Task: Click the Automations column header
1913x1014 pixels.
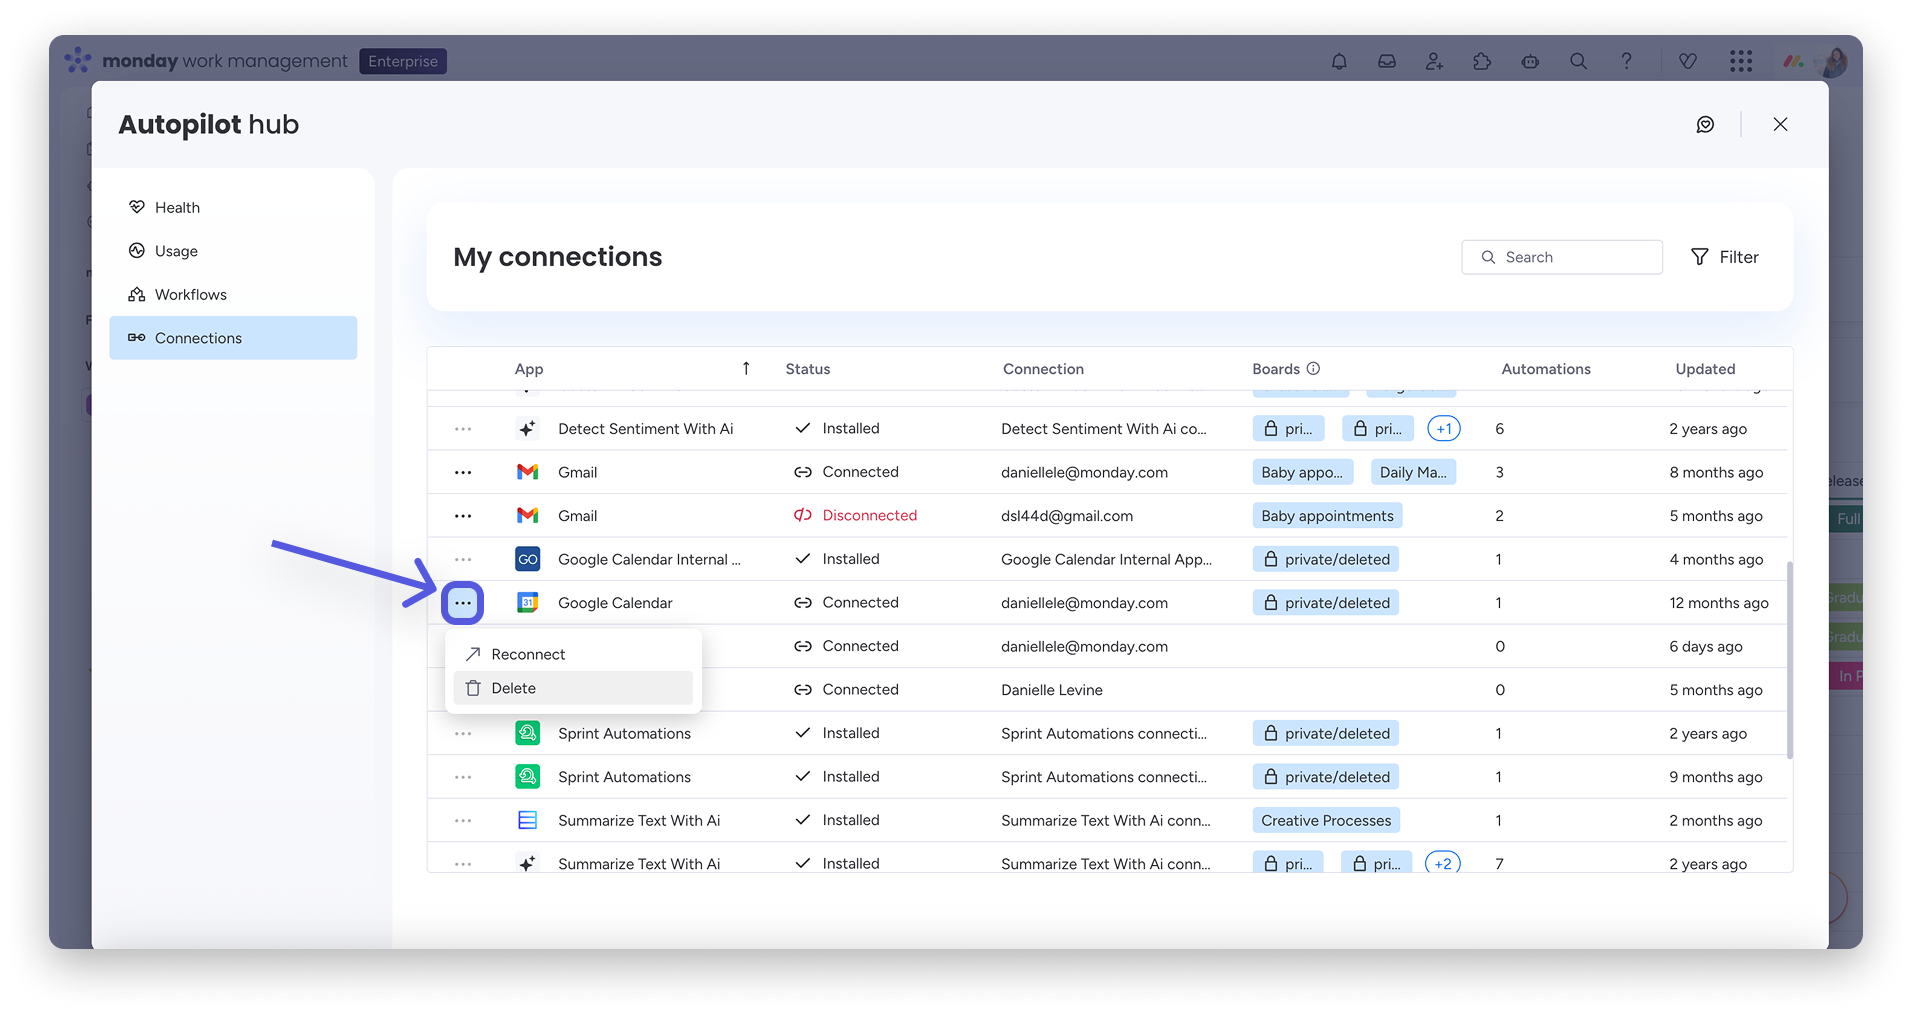Action: (1546, 369)
